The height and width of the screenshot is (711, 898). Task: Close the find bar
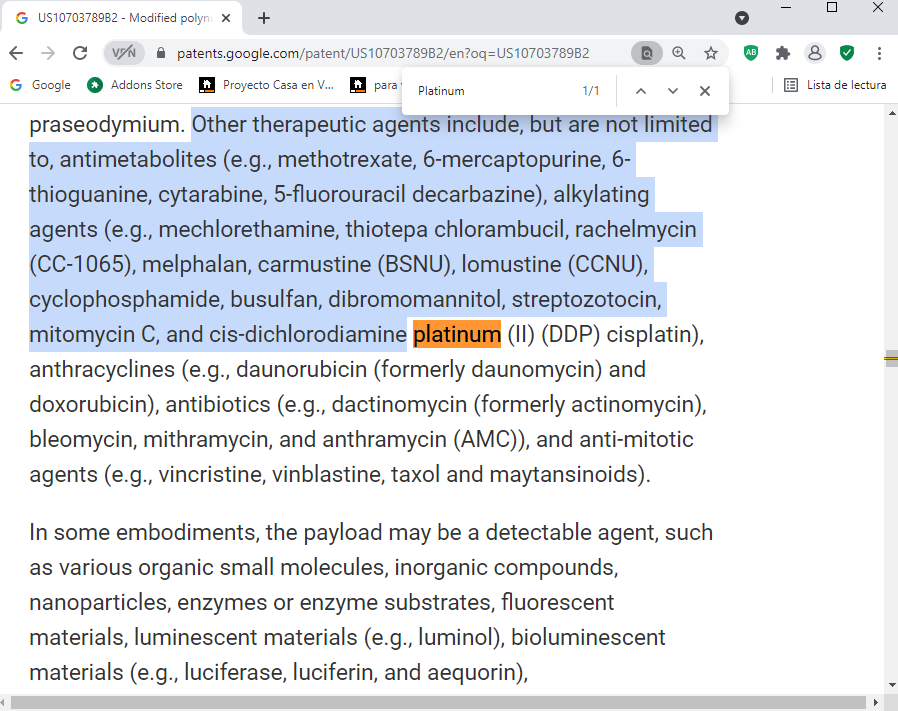[705, 91]
